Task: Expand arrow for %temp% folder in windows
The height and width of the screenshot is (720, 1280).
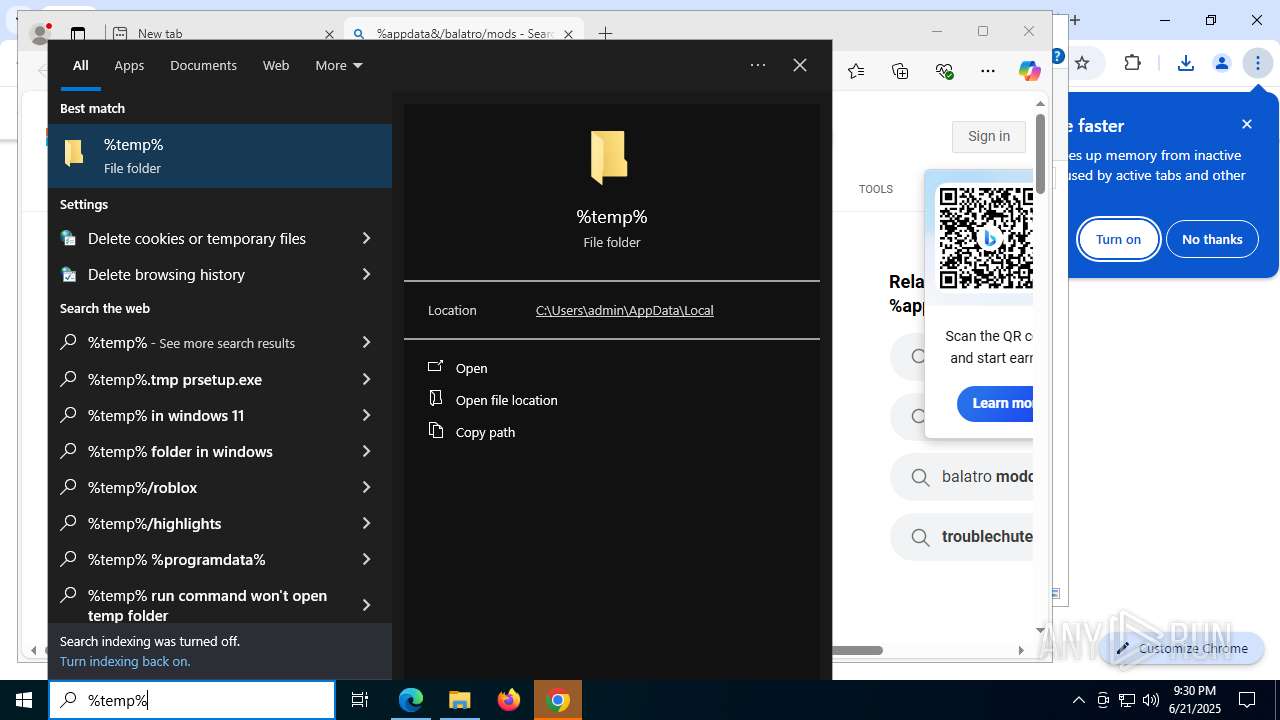Action: pyautogui.click(x=366, y=451)
